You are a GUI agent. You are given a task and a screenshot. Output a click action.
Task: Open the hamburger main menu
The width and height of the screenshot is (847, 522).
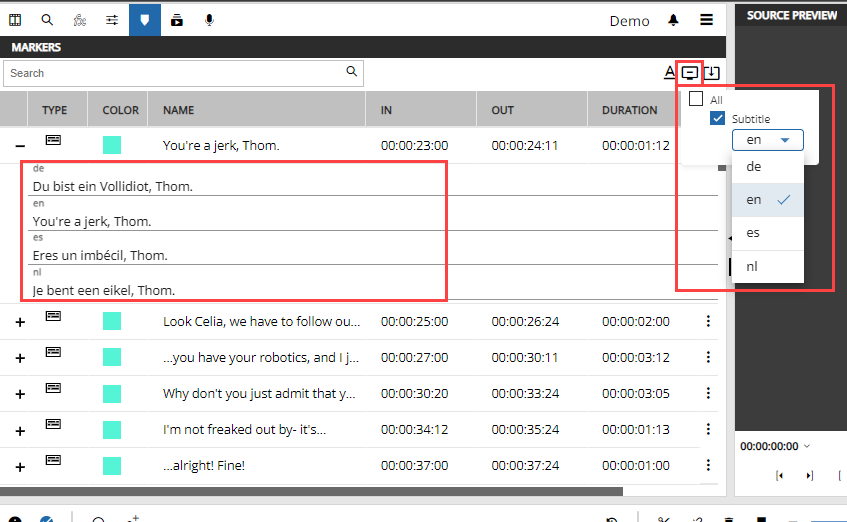[x=706, y=20]
